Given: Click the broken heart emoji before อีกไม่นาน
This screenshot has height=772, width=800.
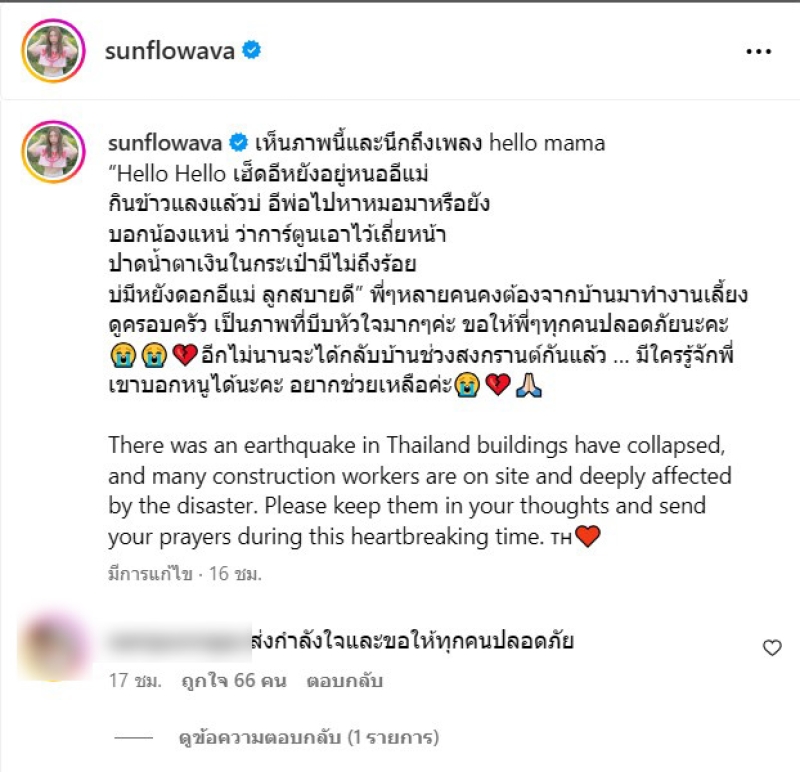Looking at the screenshot, I should pos(185,355).
